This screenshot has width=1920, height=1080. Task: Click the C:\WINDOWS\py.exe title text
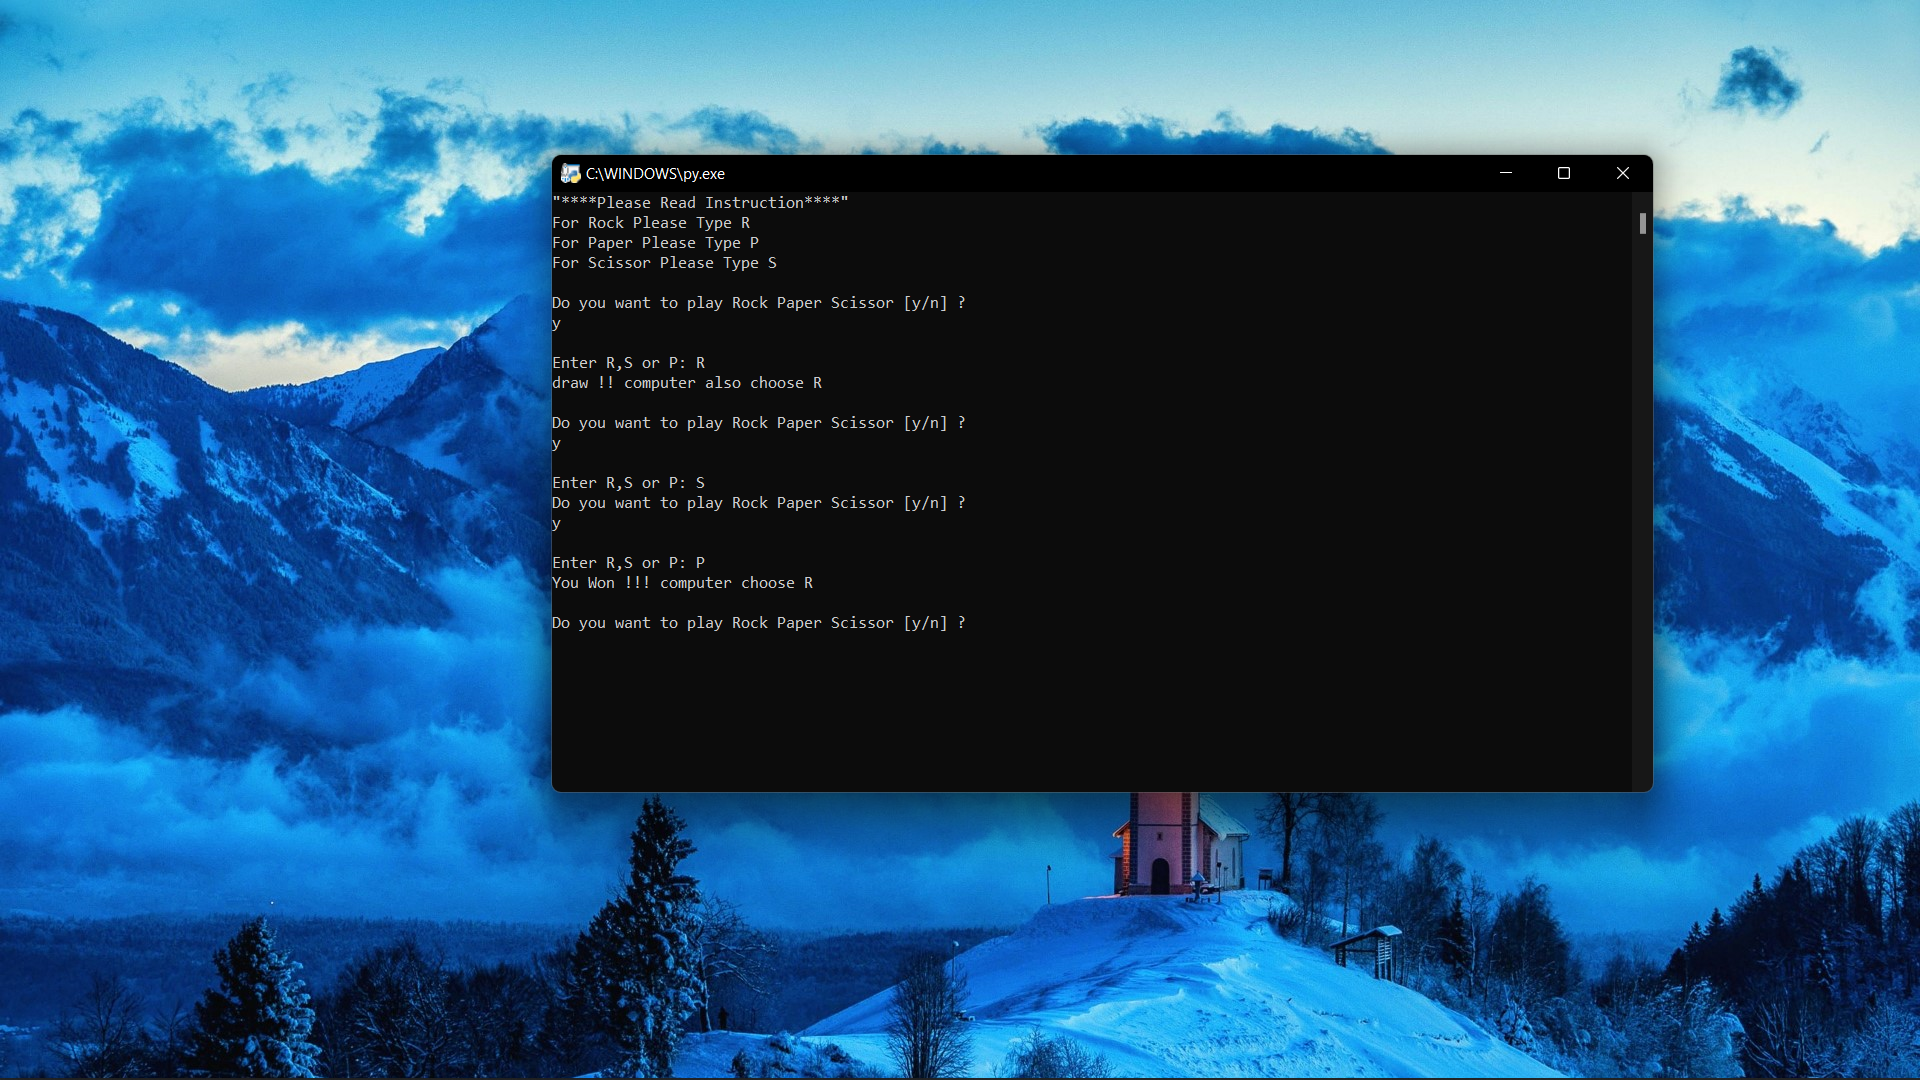655,174
